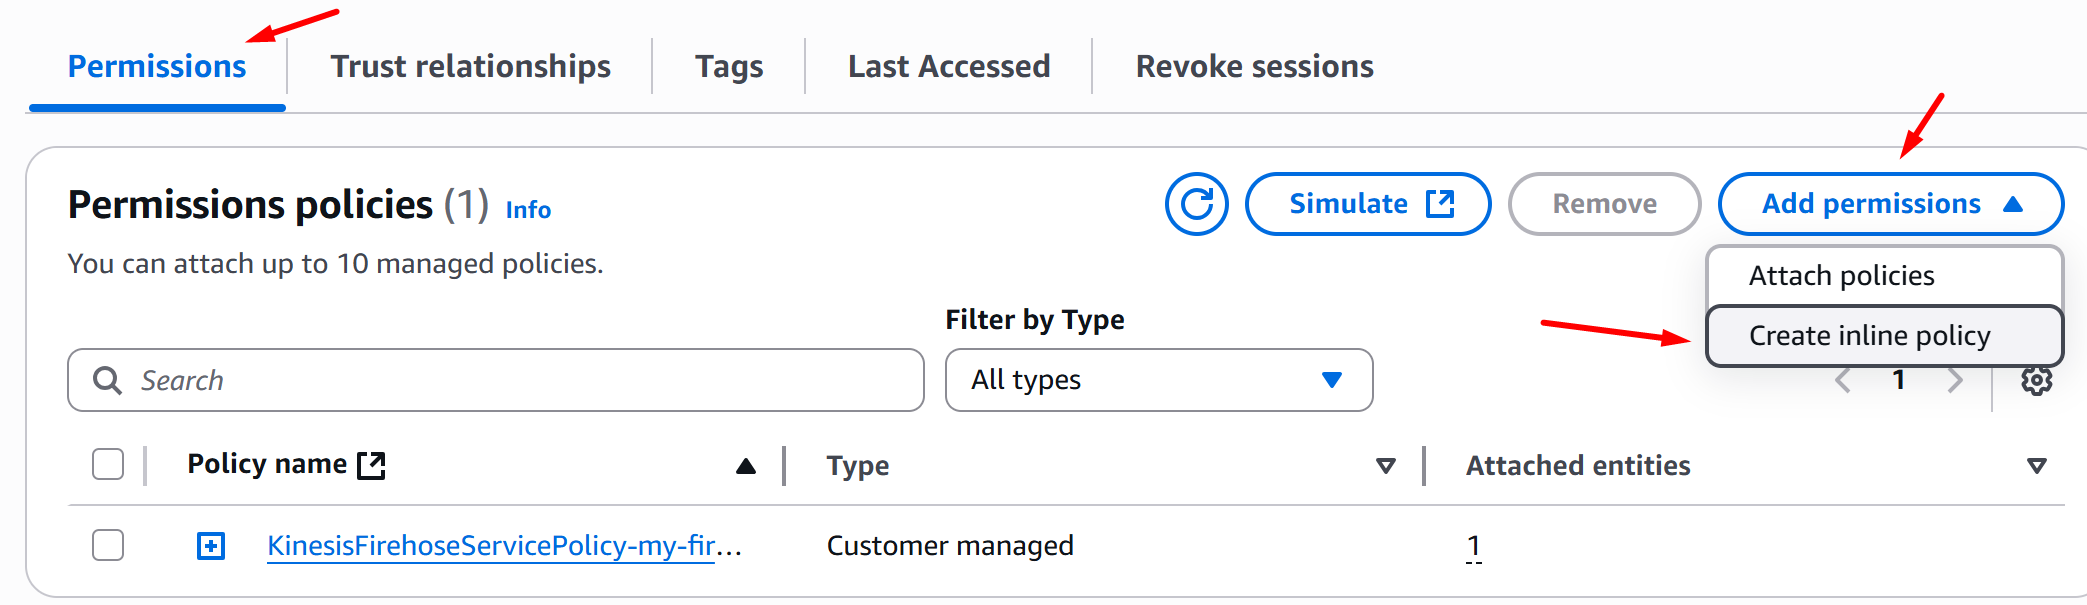Click the sort arrow in Type column

coord(1385,466)
